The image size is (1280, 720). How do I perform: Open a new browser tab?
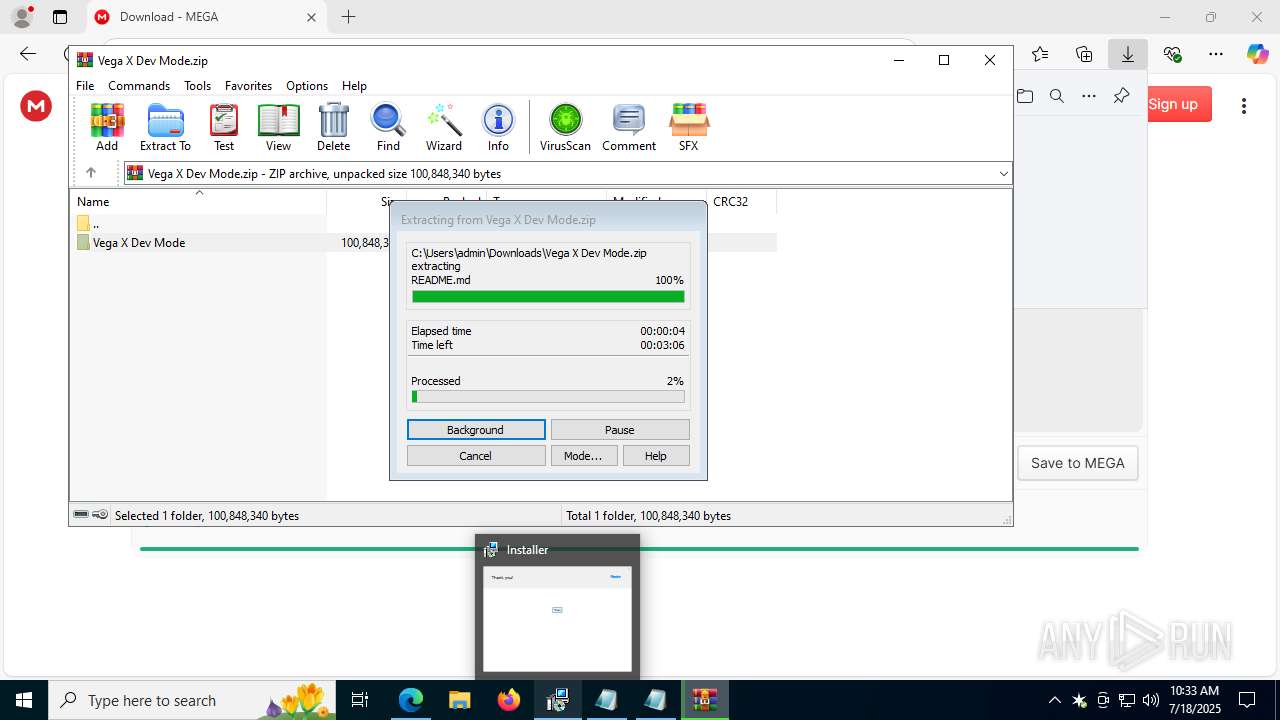click(348, 17)
